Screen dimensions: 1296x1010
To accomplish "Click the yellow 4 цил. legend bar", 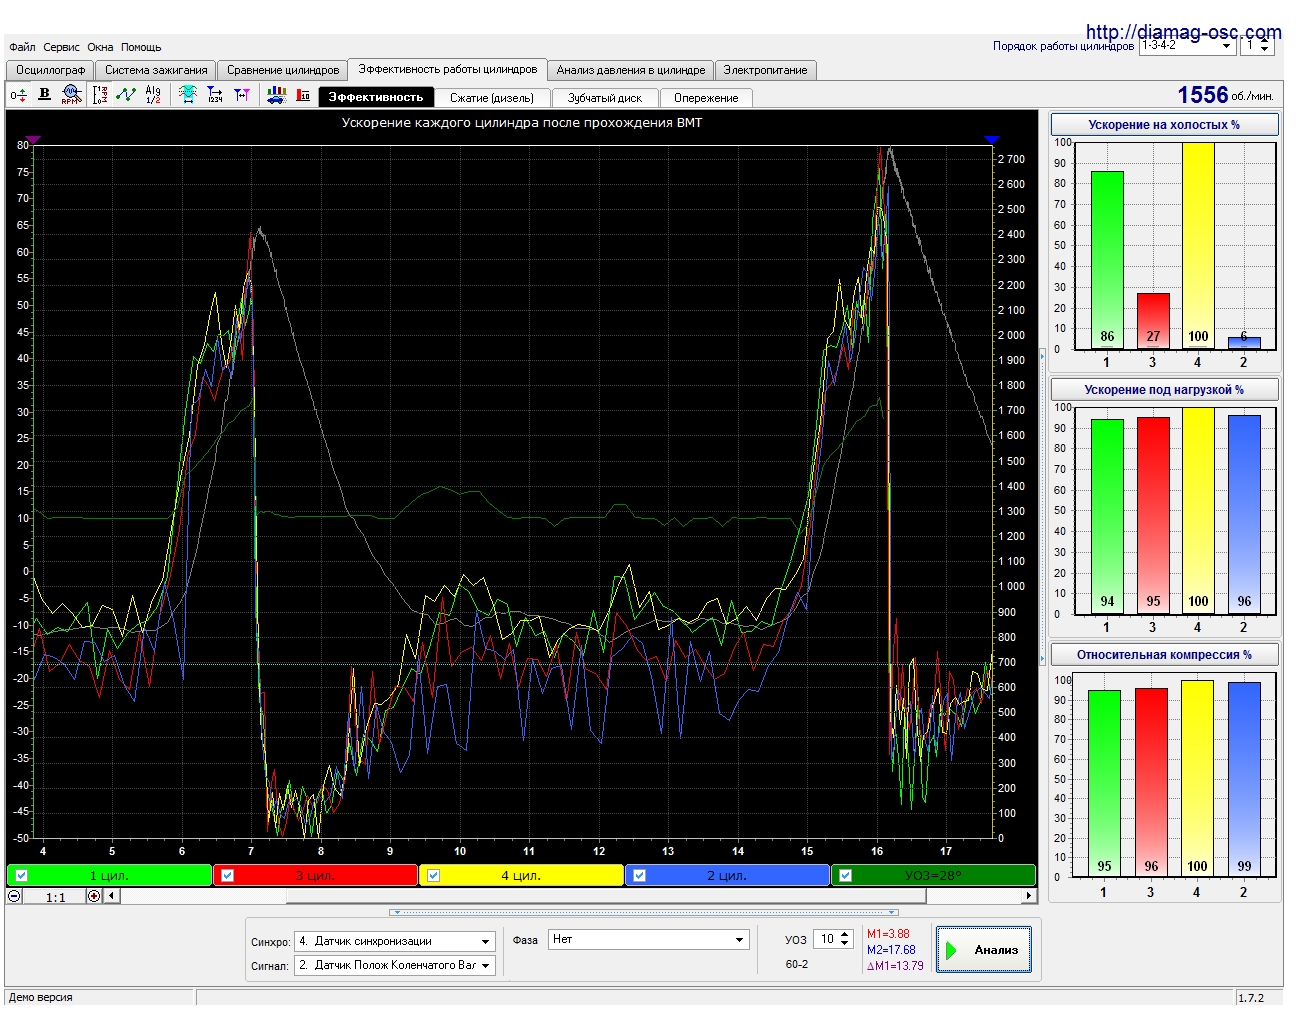I will 521,875.
